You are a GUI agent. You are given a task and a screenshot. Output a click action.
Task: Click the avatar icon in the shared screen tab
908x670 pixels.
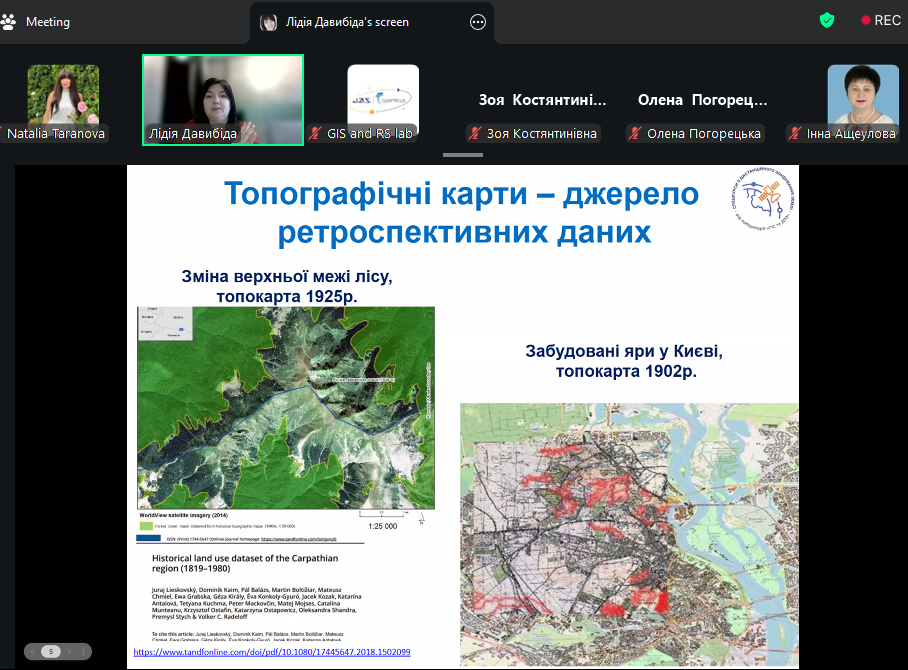click(269, 22)
